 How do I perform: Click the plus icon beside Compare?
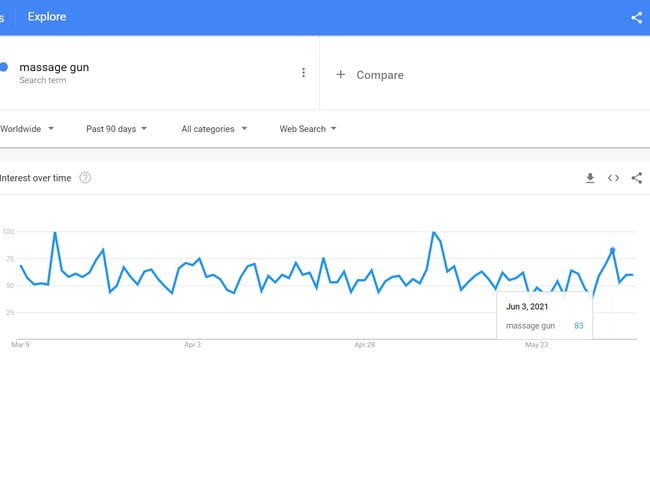point(340,75)
